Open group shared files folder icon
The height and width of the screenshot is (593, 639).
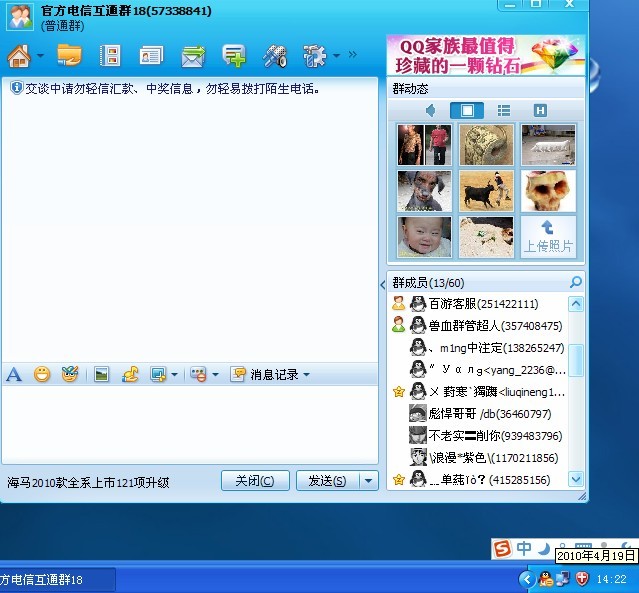coord(69,55)
